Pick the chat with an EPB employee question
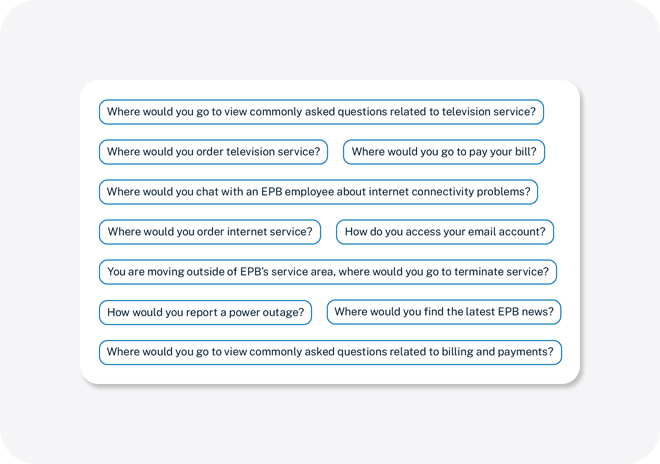The height and width of the screenshot is (464, 660). pyautogui.click(x=318, y=192)
